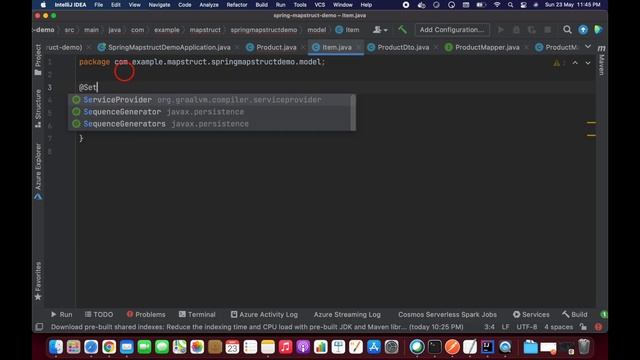The height and width of the screenshot is (360, 640).
Task: Click the springmapstructdemo breadcrumb
Action: click(264, 30)
